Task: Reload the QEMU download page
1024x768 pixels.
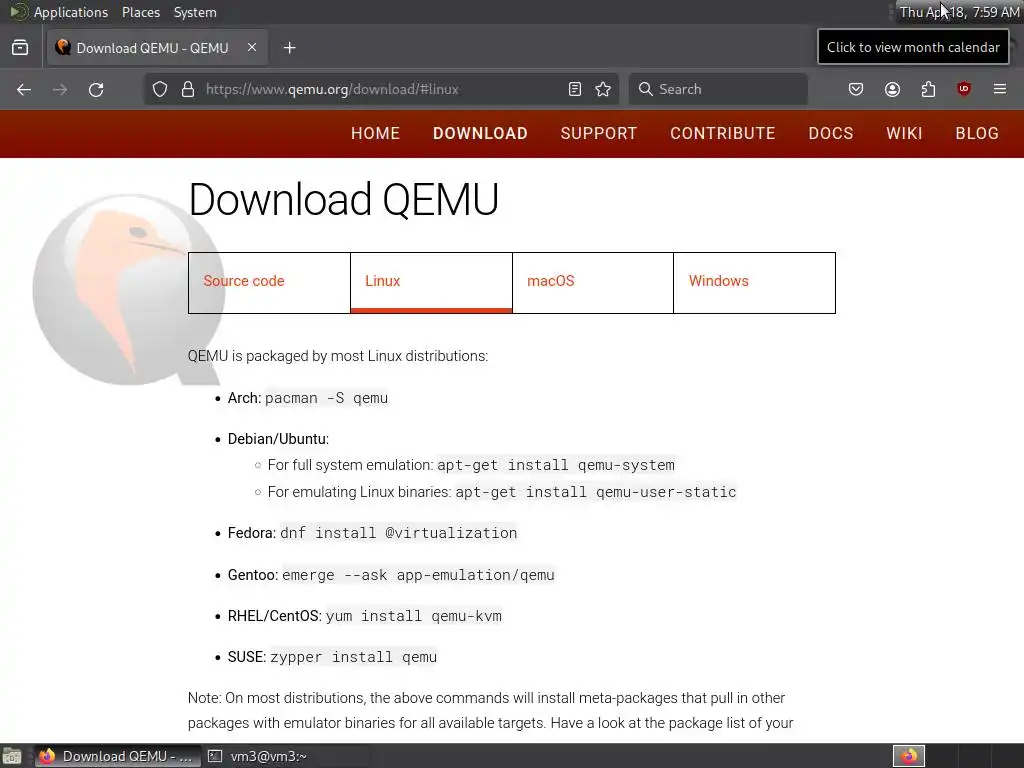Action: coord(96,89)
